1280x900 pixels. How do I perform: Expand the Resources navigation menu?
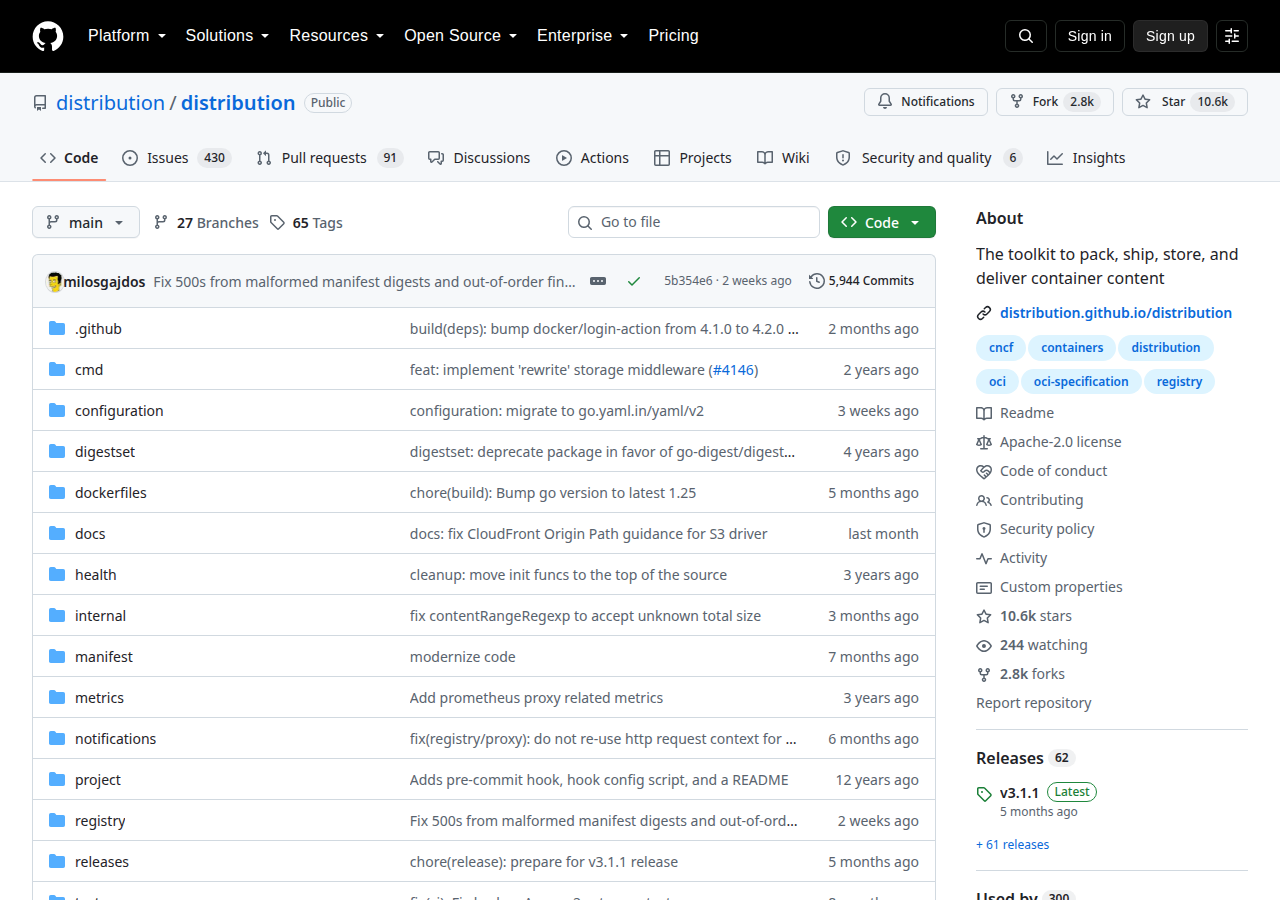coord(337,36)
